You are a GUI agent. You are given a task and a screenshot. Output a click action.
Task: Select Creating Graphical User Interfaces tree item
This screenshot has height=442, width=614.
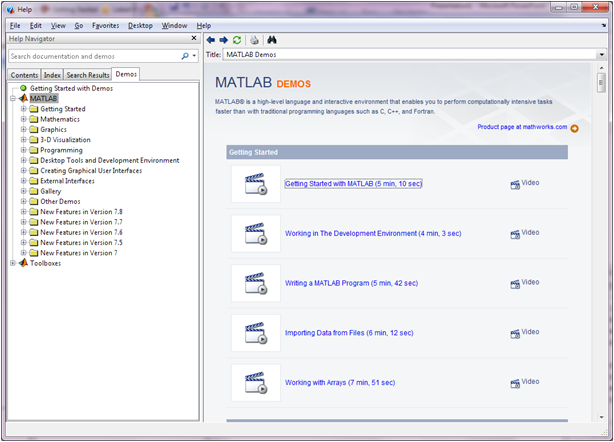click(x=91, y=171)
